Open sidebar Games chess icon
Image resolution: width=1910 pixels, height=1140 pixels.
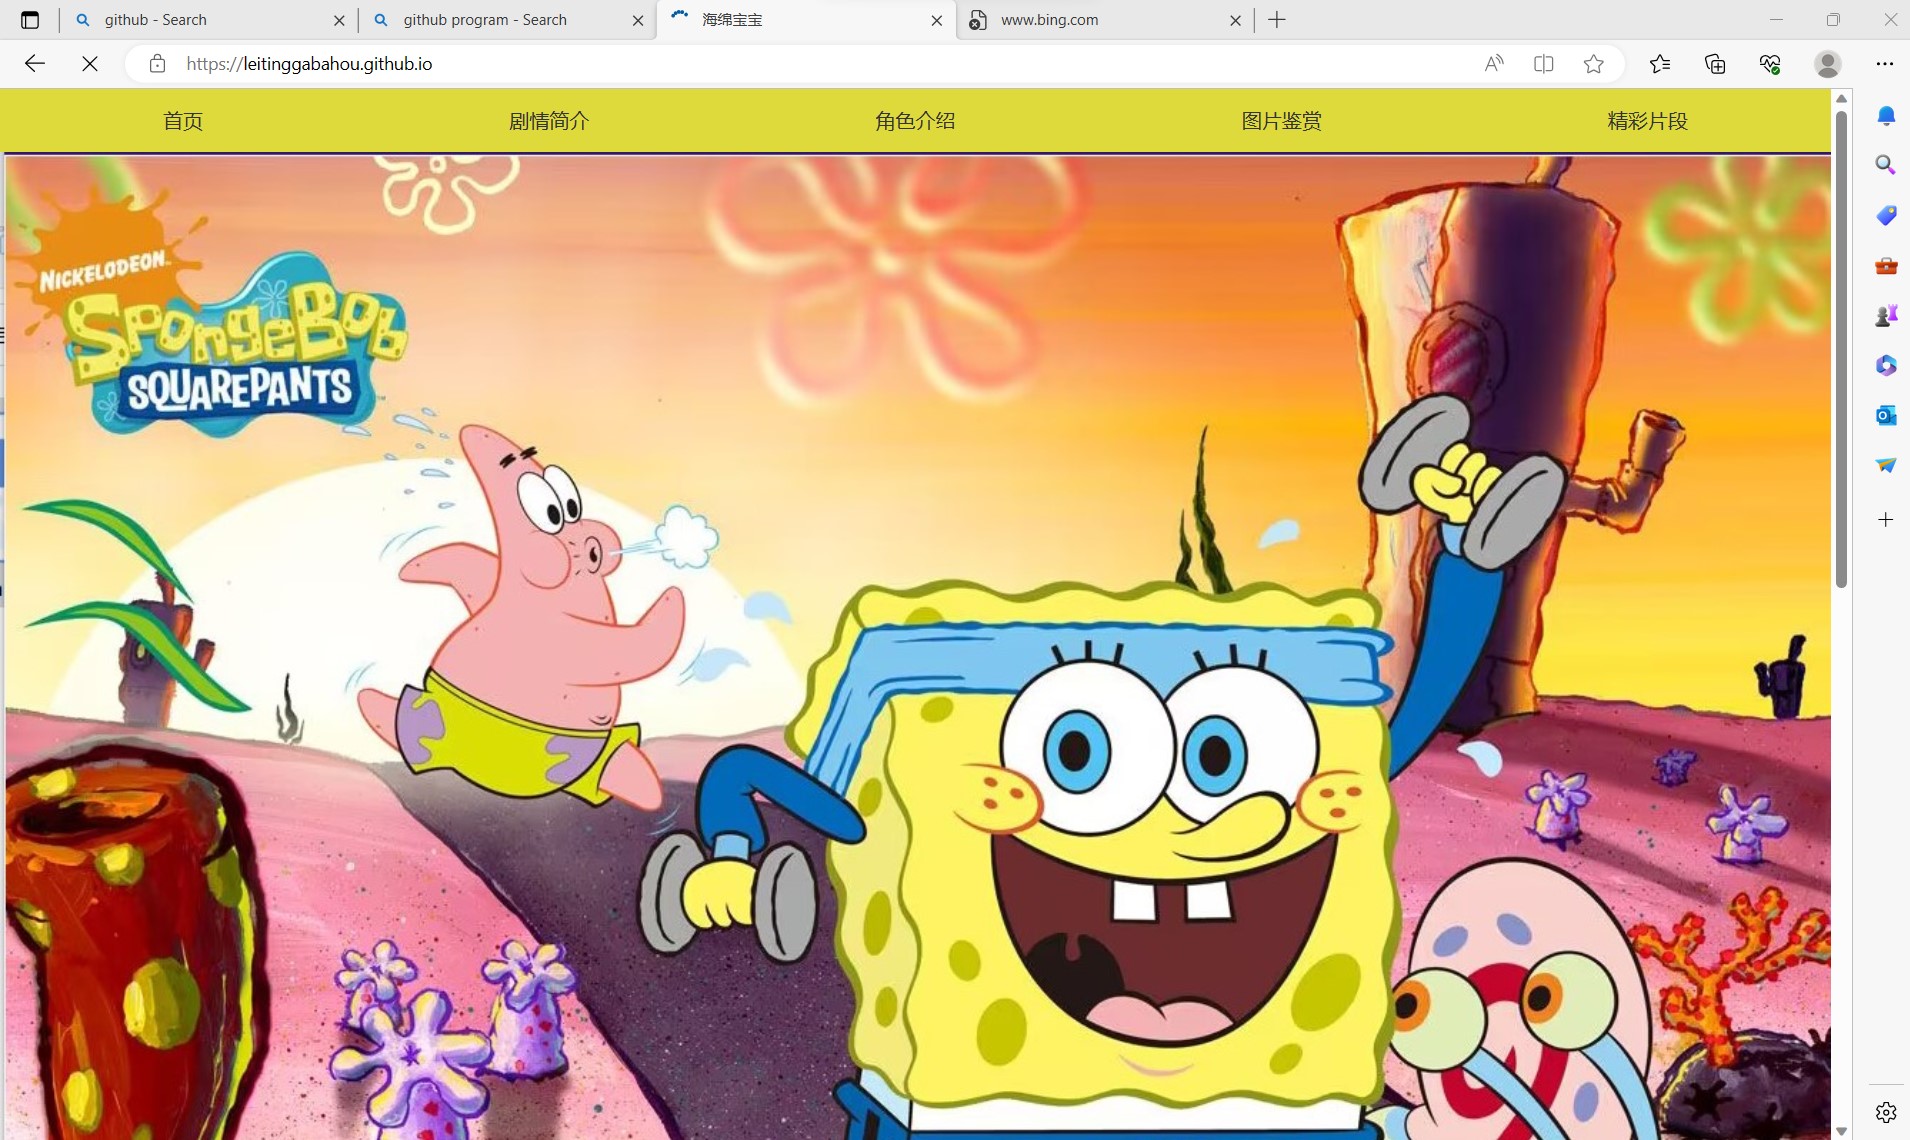coord(1886,315)
